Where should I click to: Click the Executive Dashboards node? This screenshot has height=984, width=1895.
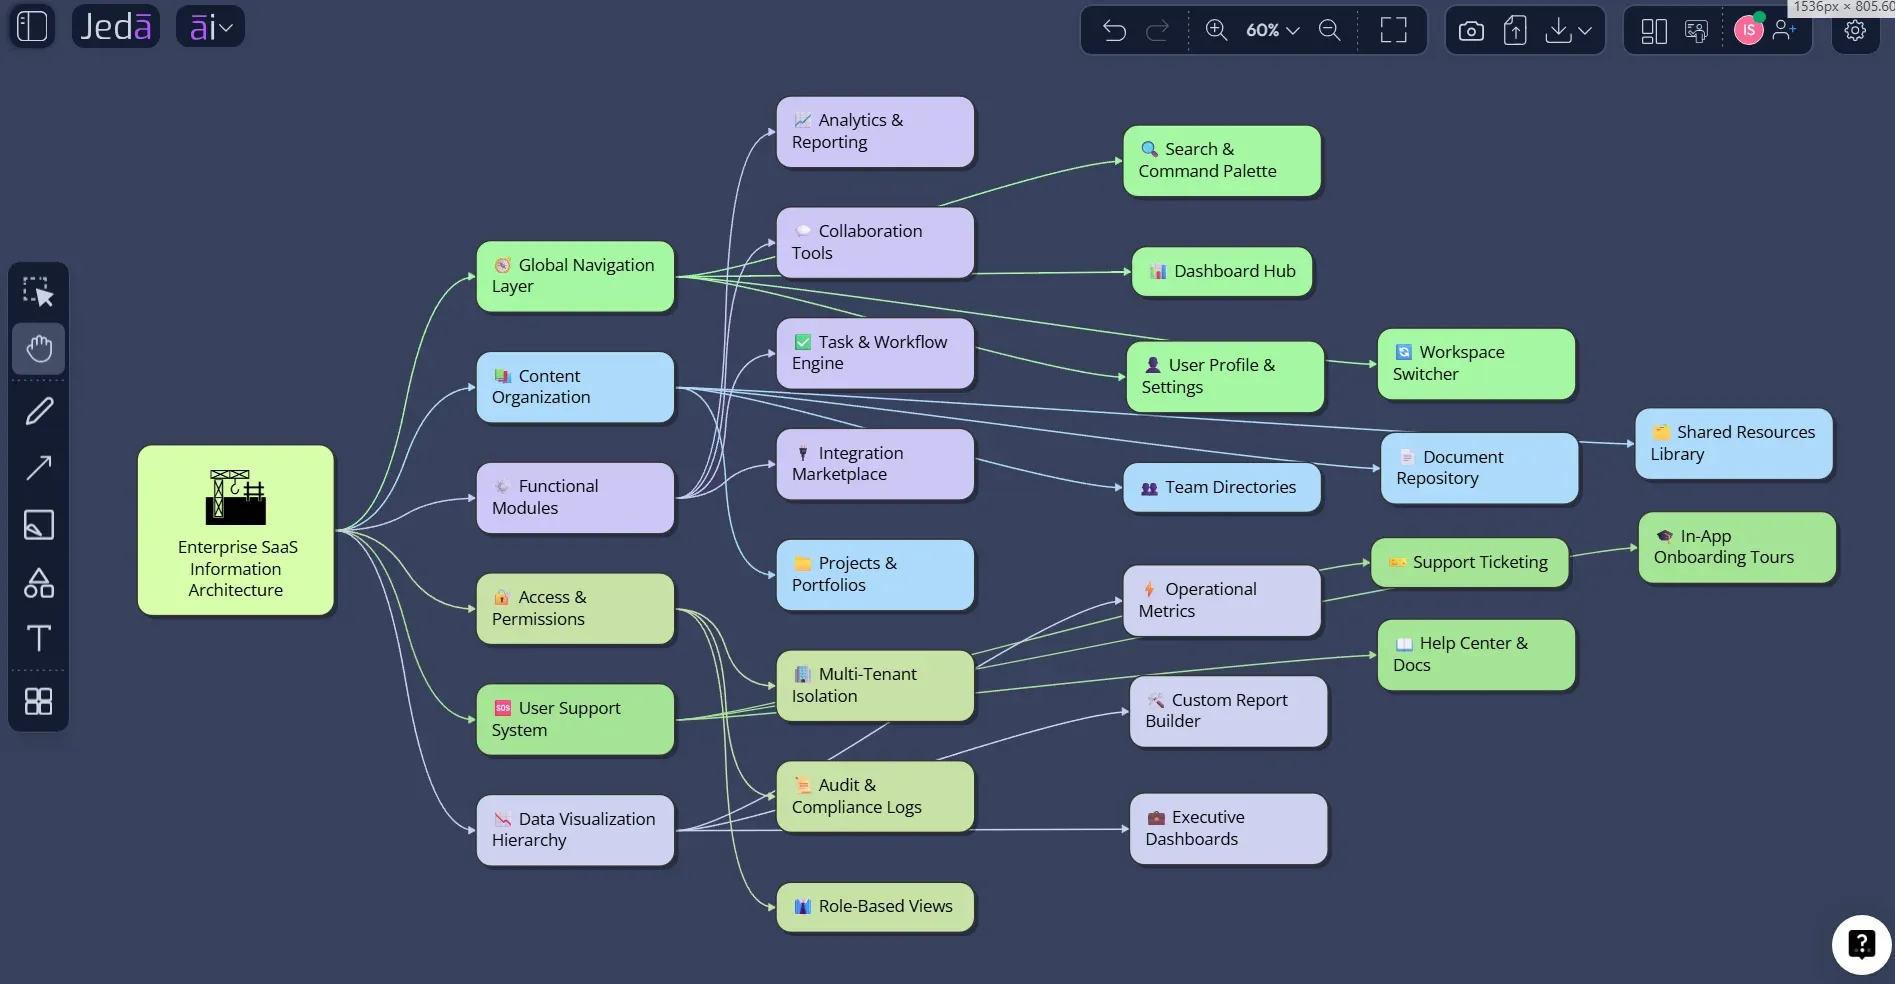coord(1229,828)
